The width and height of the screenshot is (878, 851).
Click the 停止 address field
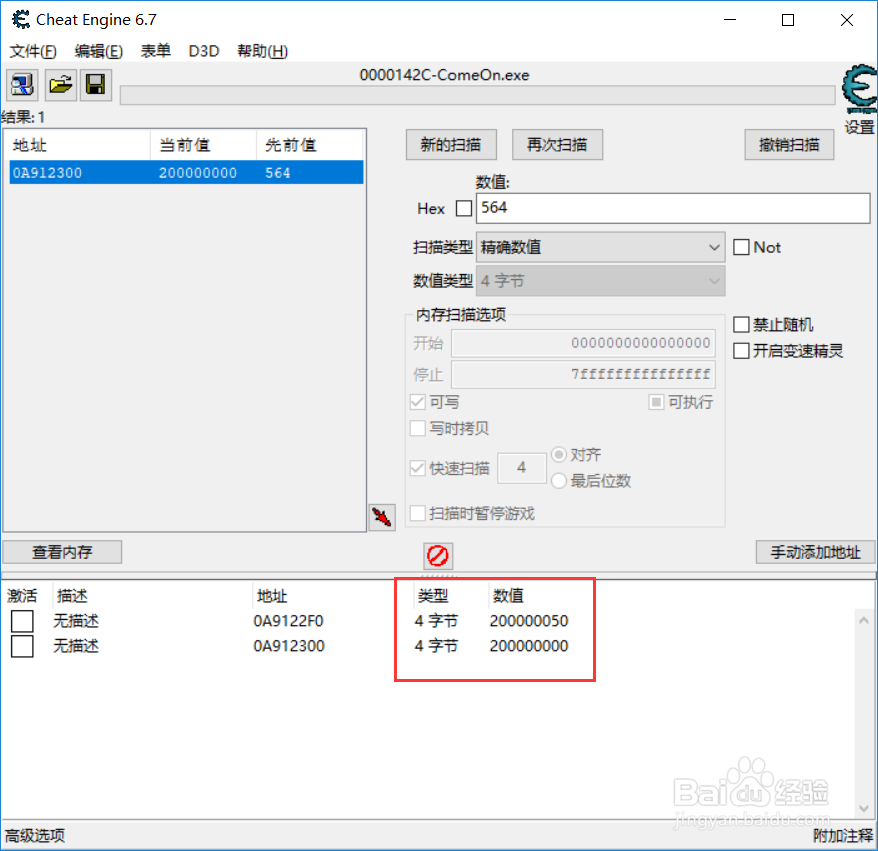583,374
